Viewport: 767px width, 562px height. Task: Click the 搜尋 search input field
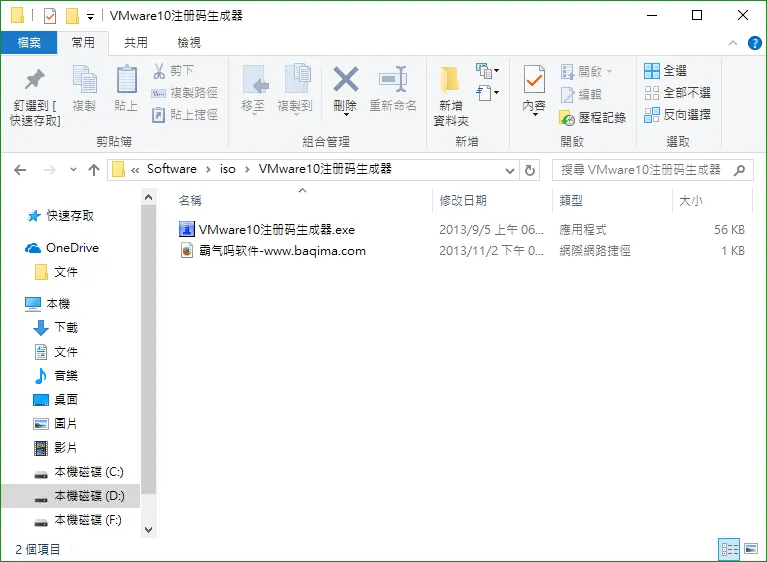click(643, 170)
